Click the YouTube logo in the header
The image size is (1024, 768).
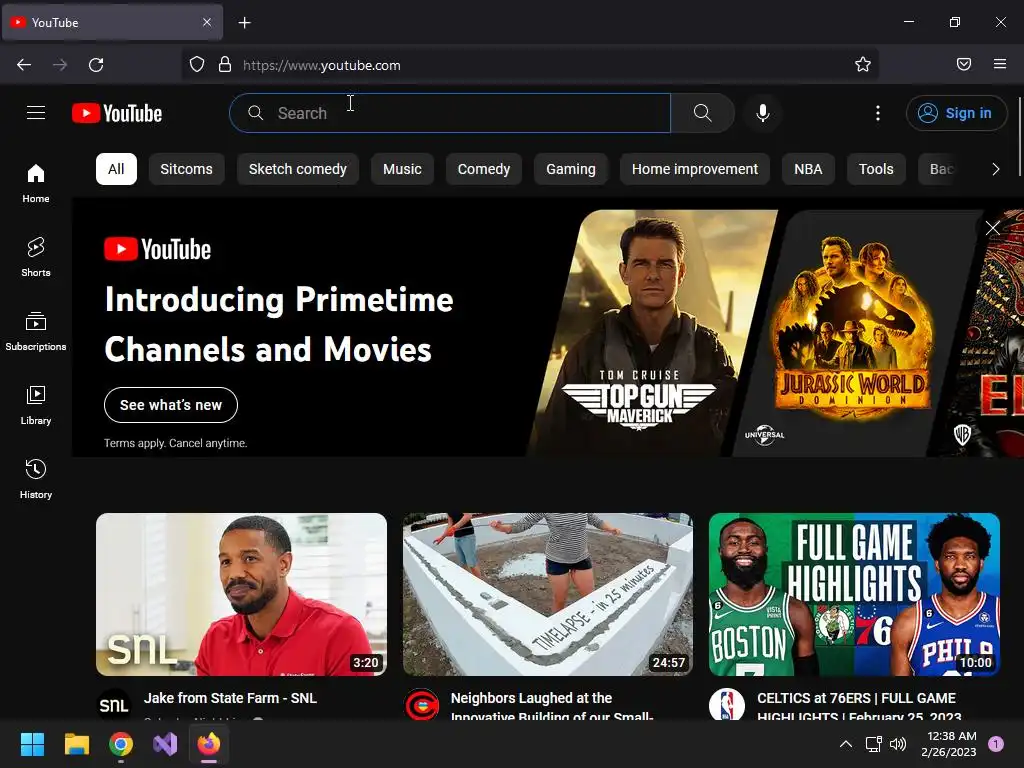point(117,113)
